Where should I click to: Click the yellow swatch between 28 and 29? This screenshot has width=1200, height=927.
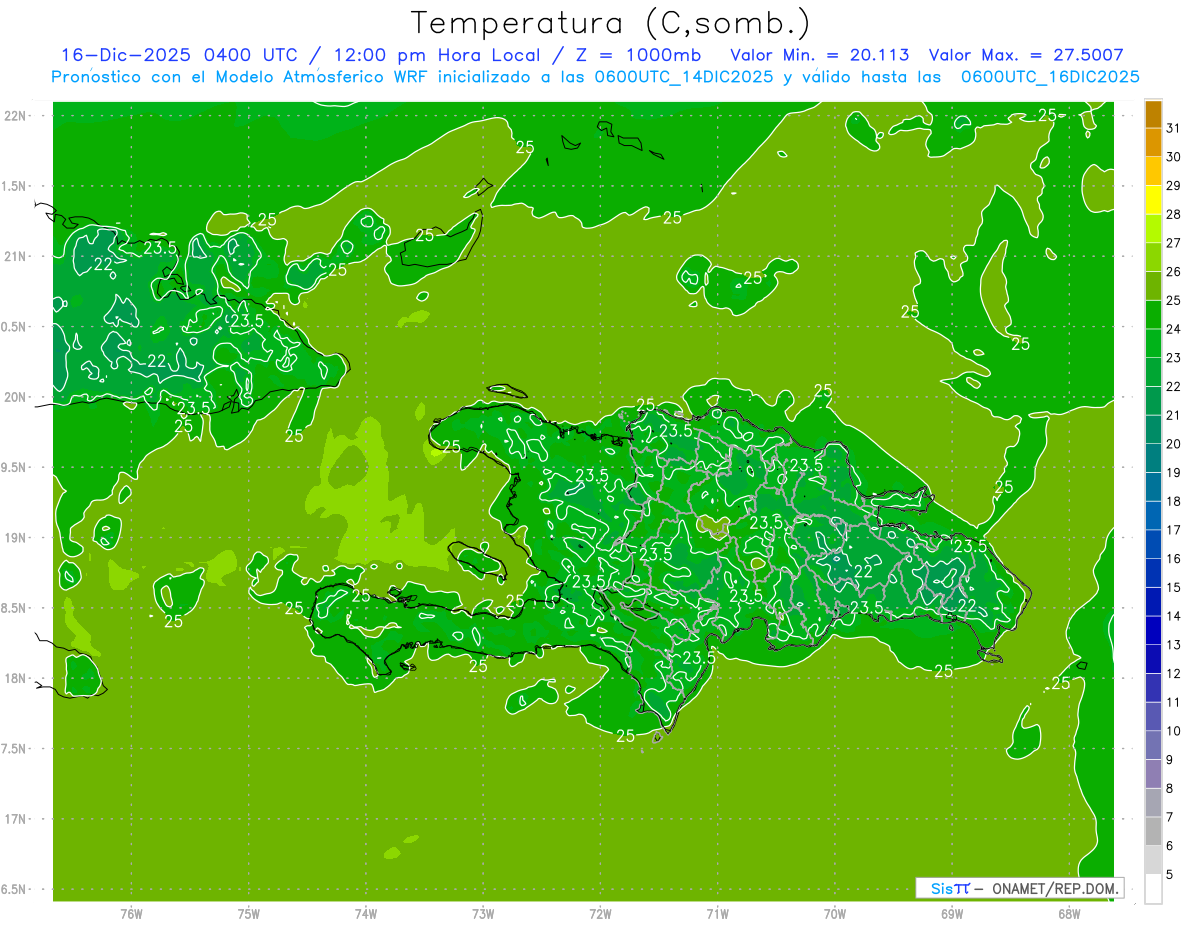tap(1153, 200)
